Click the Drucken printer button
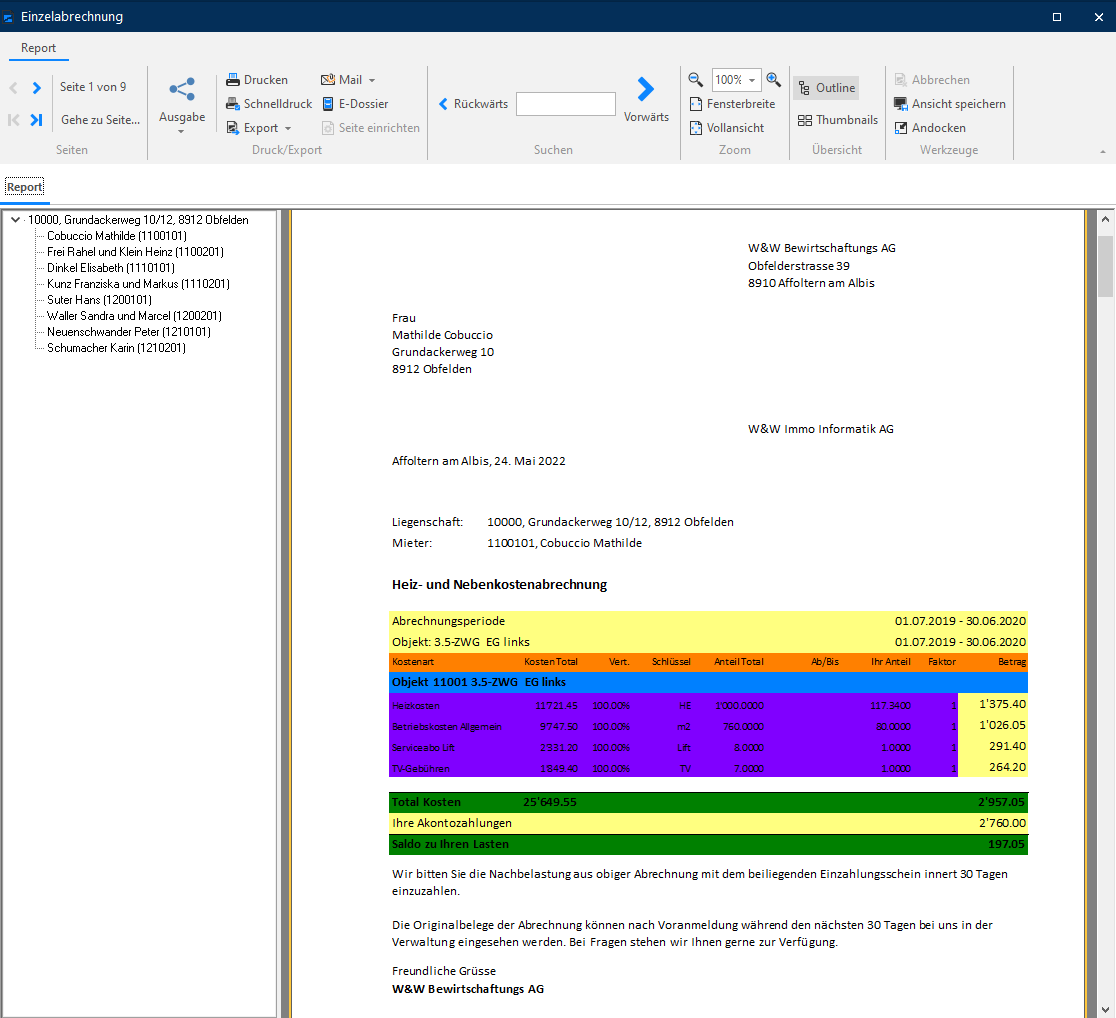The width and height of the screenshot is (1116, 1018). 257,80
